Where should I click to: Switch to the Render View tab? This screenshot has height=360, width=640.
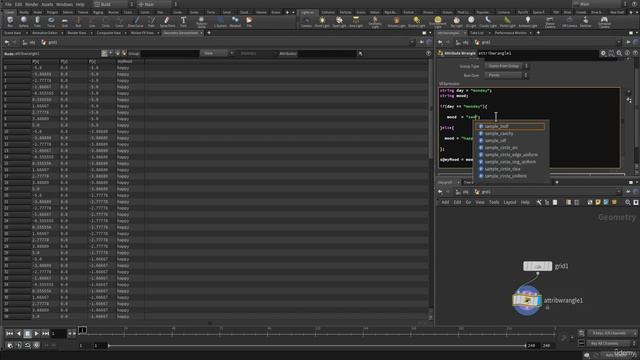77,33
